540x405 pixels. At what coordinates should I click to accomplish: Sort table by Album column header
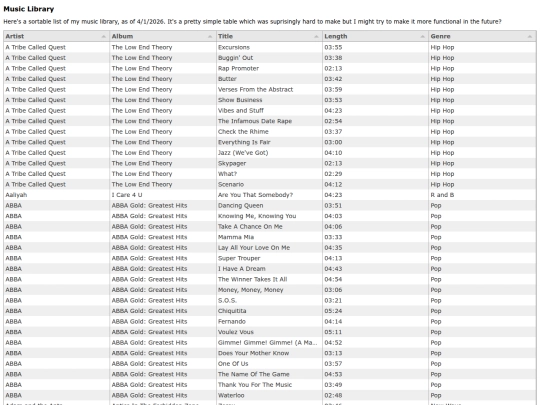[x=163, y=36]
